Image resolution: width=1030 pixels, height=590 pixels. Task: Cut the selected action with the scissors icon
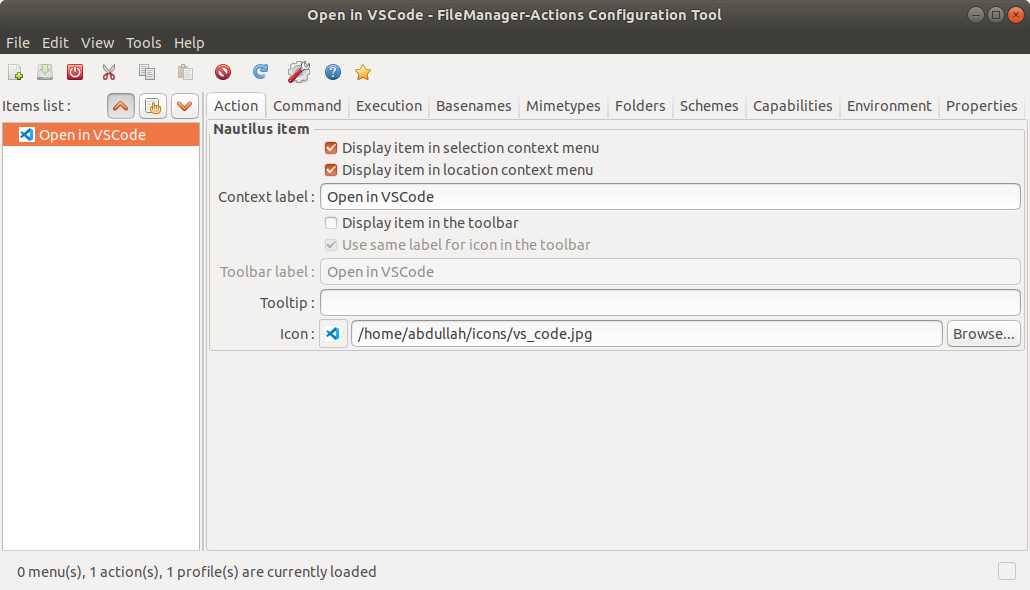tap(109, 72)
